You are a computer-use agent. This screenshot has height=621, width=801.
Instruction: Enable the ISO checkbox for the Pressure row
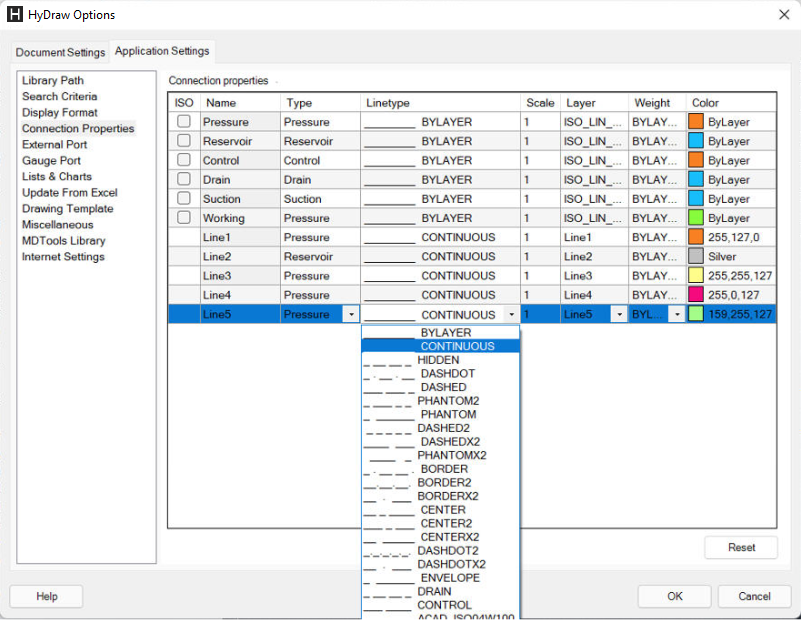click(x=184, y=121)
